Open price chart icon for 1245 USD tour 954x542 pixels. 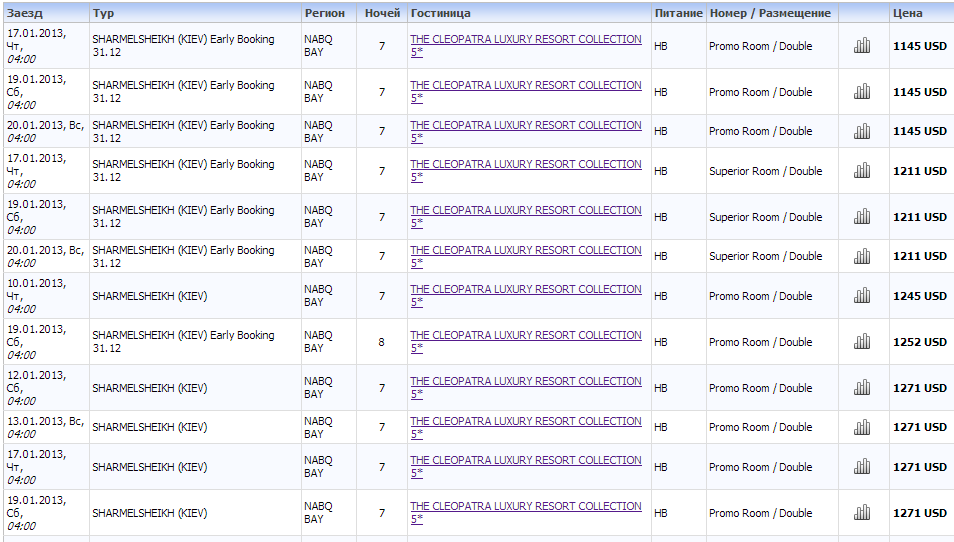click(x=861, y=296)
